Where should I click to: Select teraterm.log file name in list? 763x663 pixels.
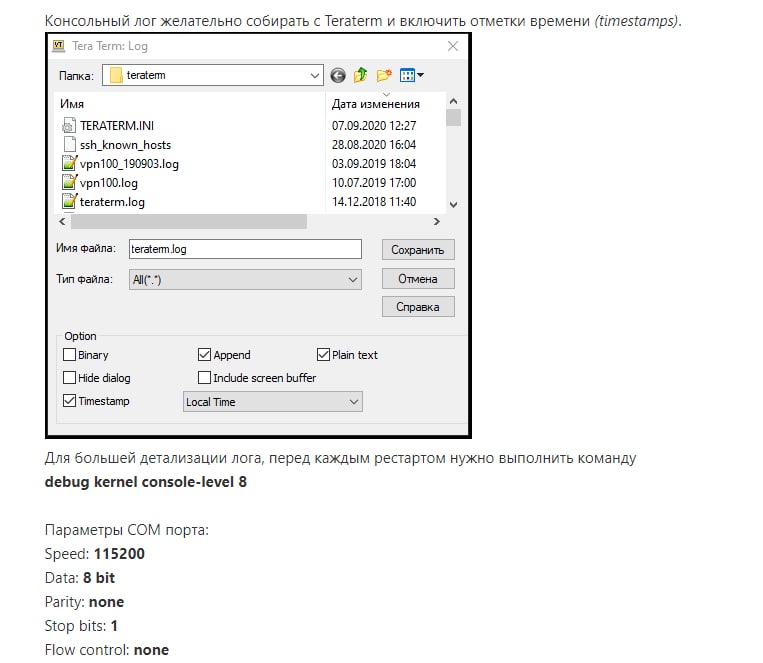tap(112, 202)
